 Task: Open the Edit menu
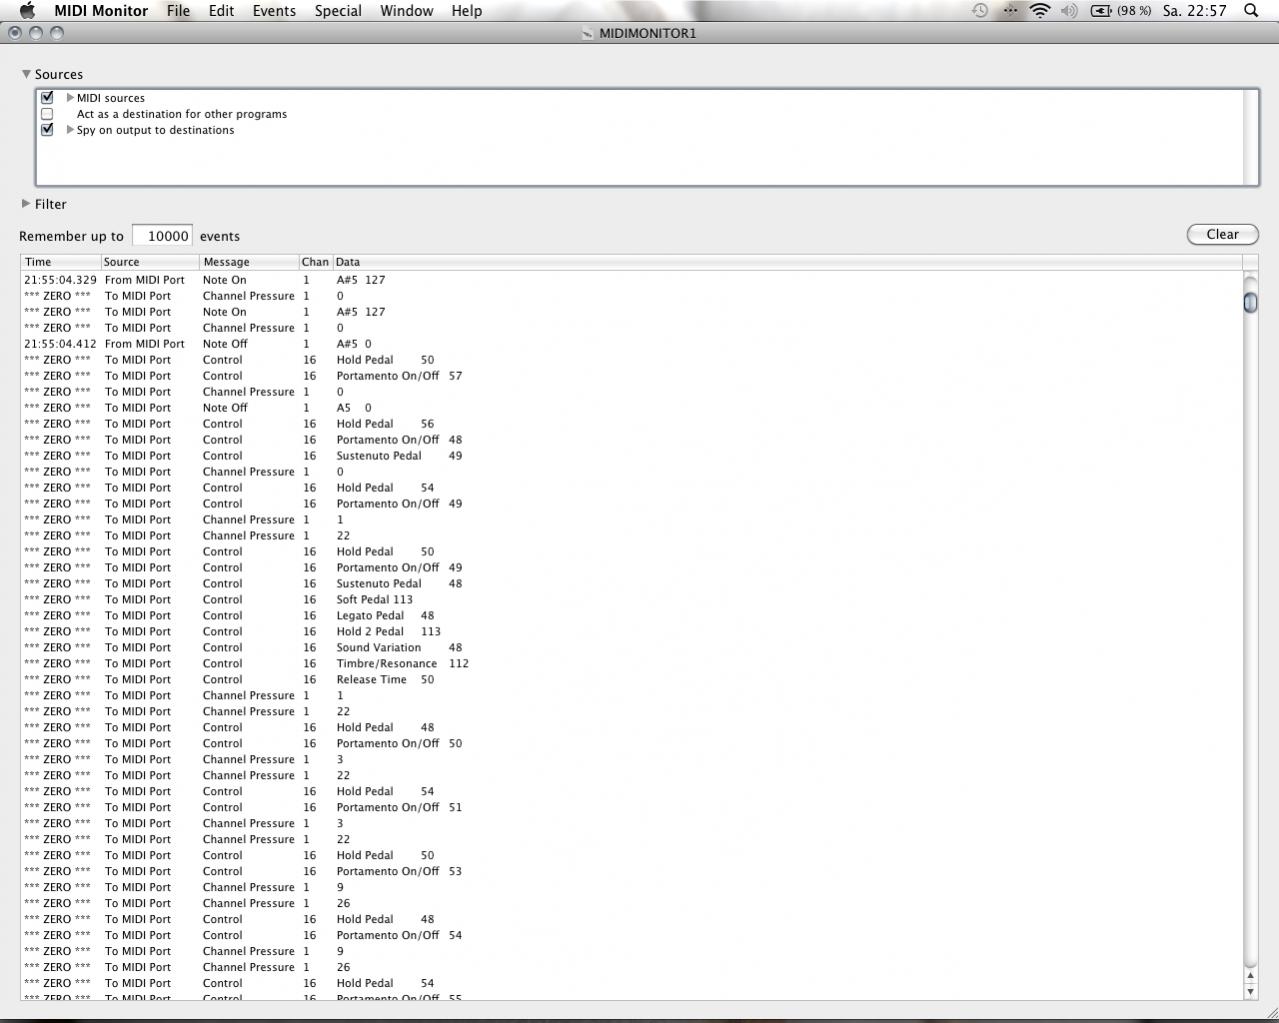[221, 10]
